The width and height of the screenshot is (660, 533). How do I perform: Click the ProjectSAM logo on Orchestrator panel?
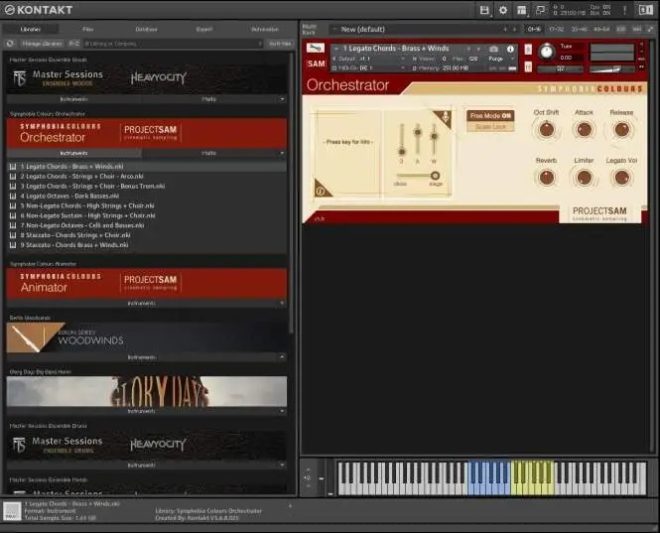tap(599, 213)
